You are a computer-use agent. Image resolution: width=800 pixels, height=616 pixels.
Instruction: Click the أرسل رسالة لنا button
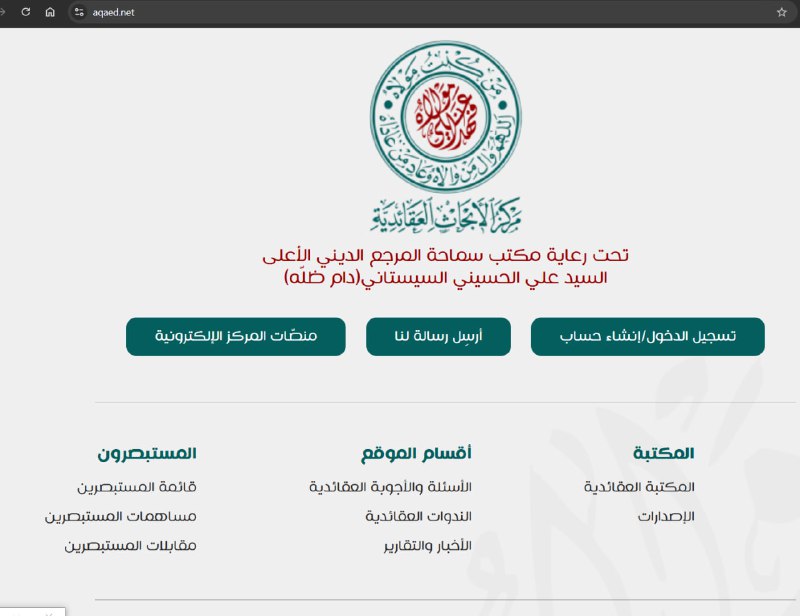click(x=438, y=336)
